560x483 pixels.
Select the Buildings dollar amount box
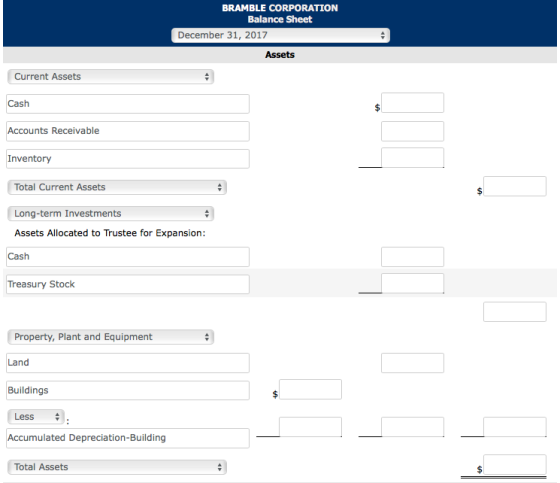point(310,389)
